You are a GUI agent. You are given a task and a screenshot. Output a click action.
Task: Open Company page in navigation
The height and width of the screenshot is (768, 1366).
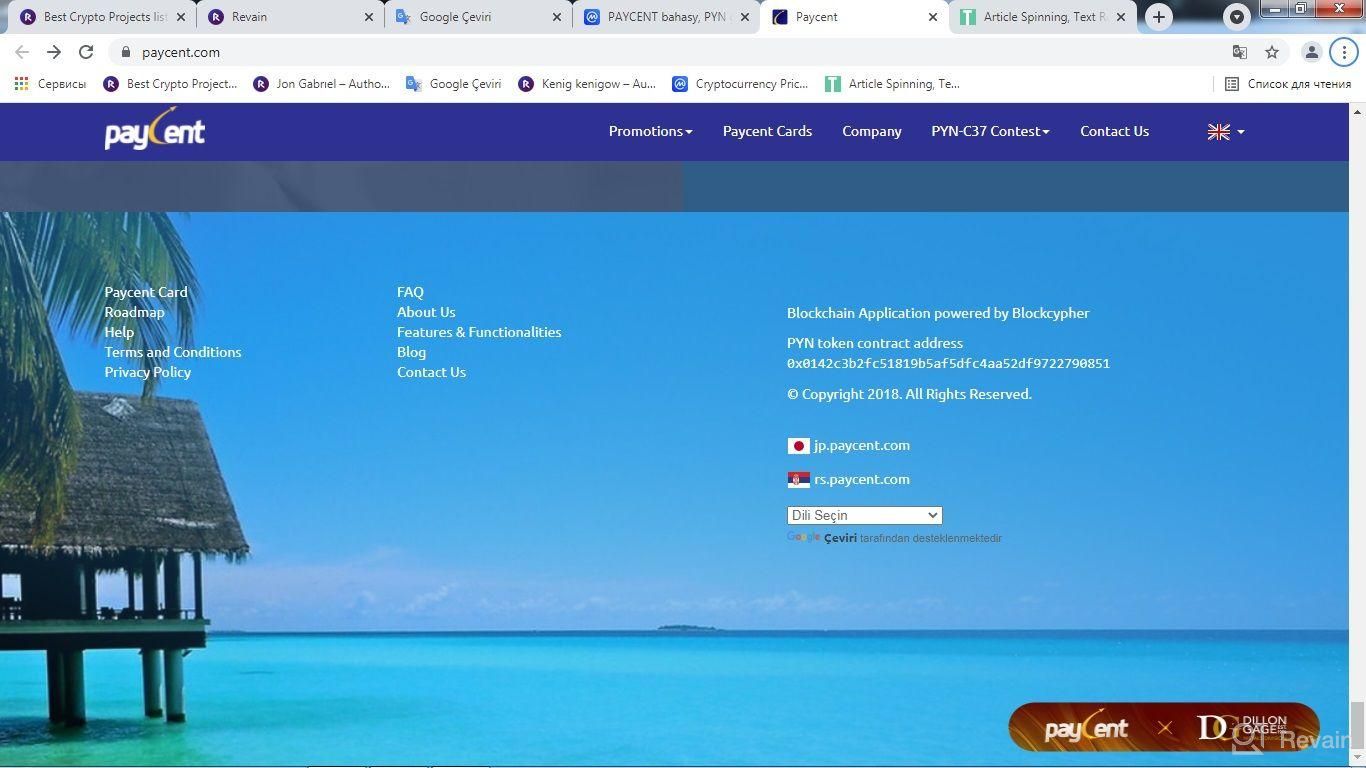point(871,131)
